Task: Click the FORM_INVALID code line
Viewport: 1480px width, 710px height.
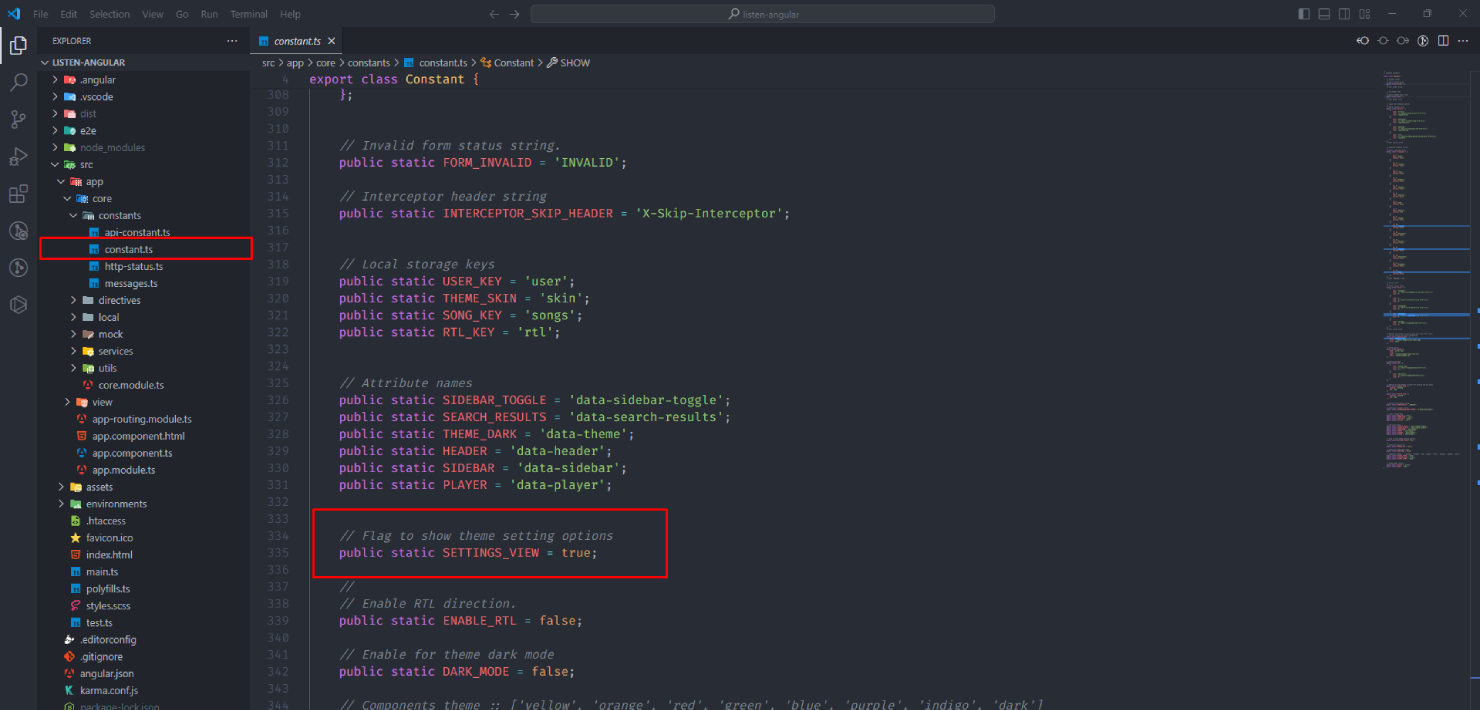Action: click(482, 163)
